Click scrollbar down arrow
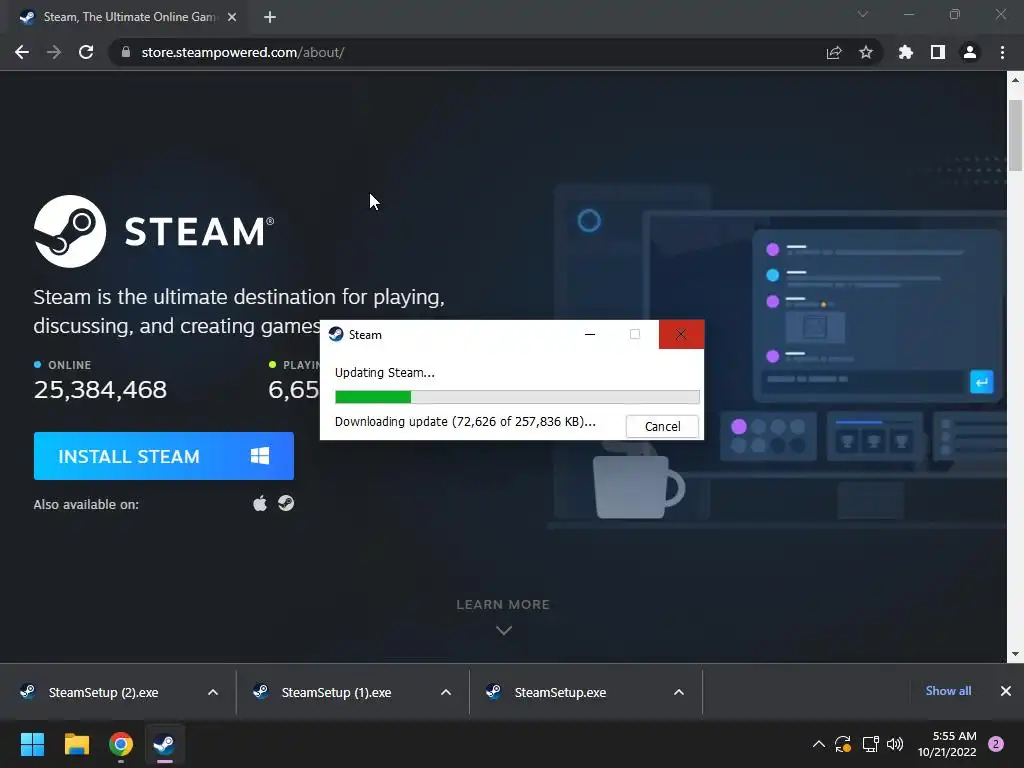The height and width of the screenshot is (768, 1024). tap(1015, 654)
